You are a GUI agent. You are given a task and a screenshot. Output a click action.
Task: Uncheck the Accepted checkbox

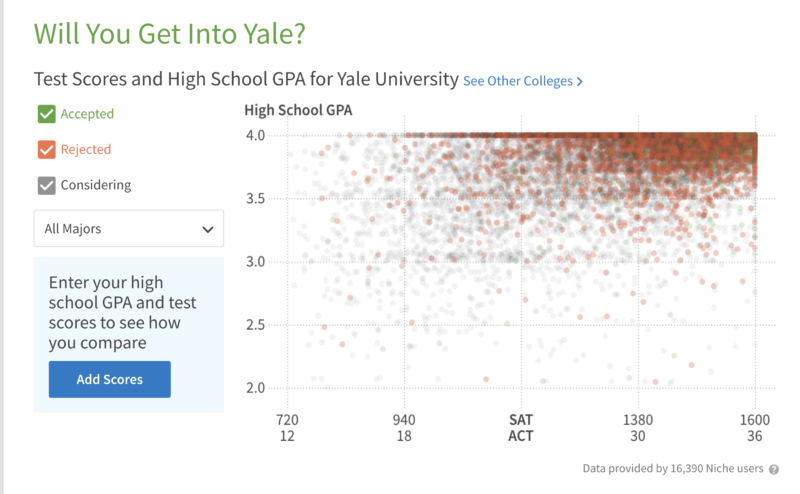[x=46, y=114]
